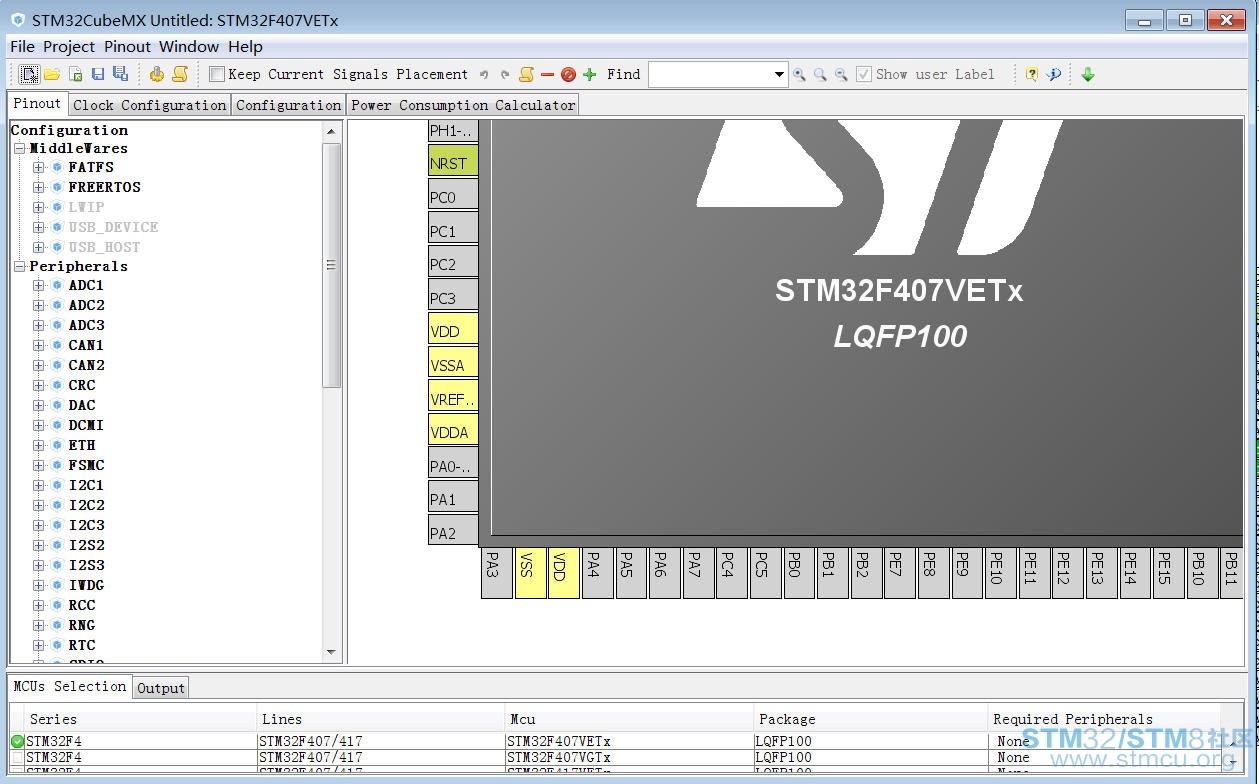Open the Find dropdown arrow

pos(779,74)
